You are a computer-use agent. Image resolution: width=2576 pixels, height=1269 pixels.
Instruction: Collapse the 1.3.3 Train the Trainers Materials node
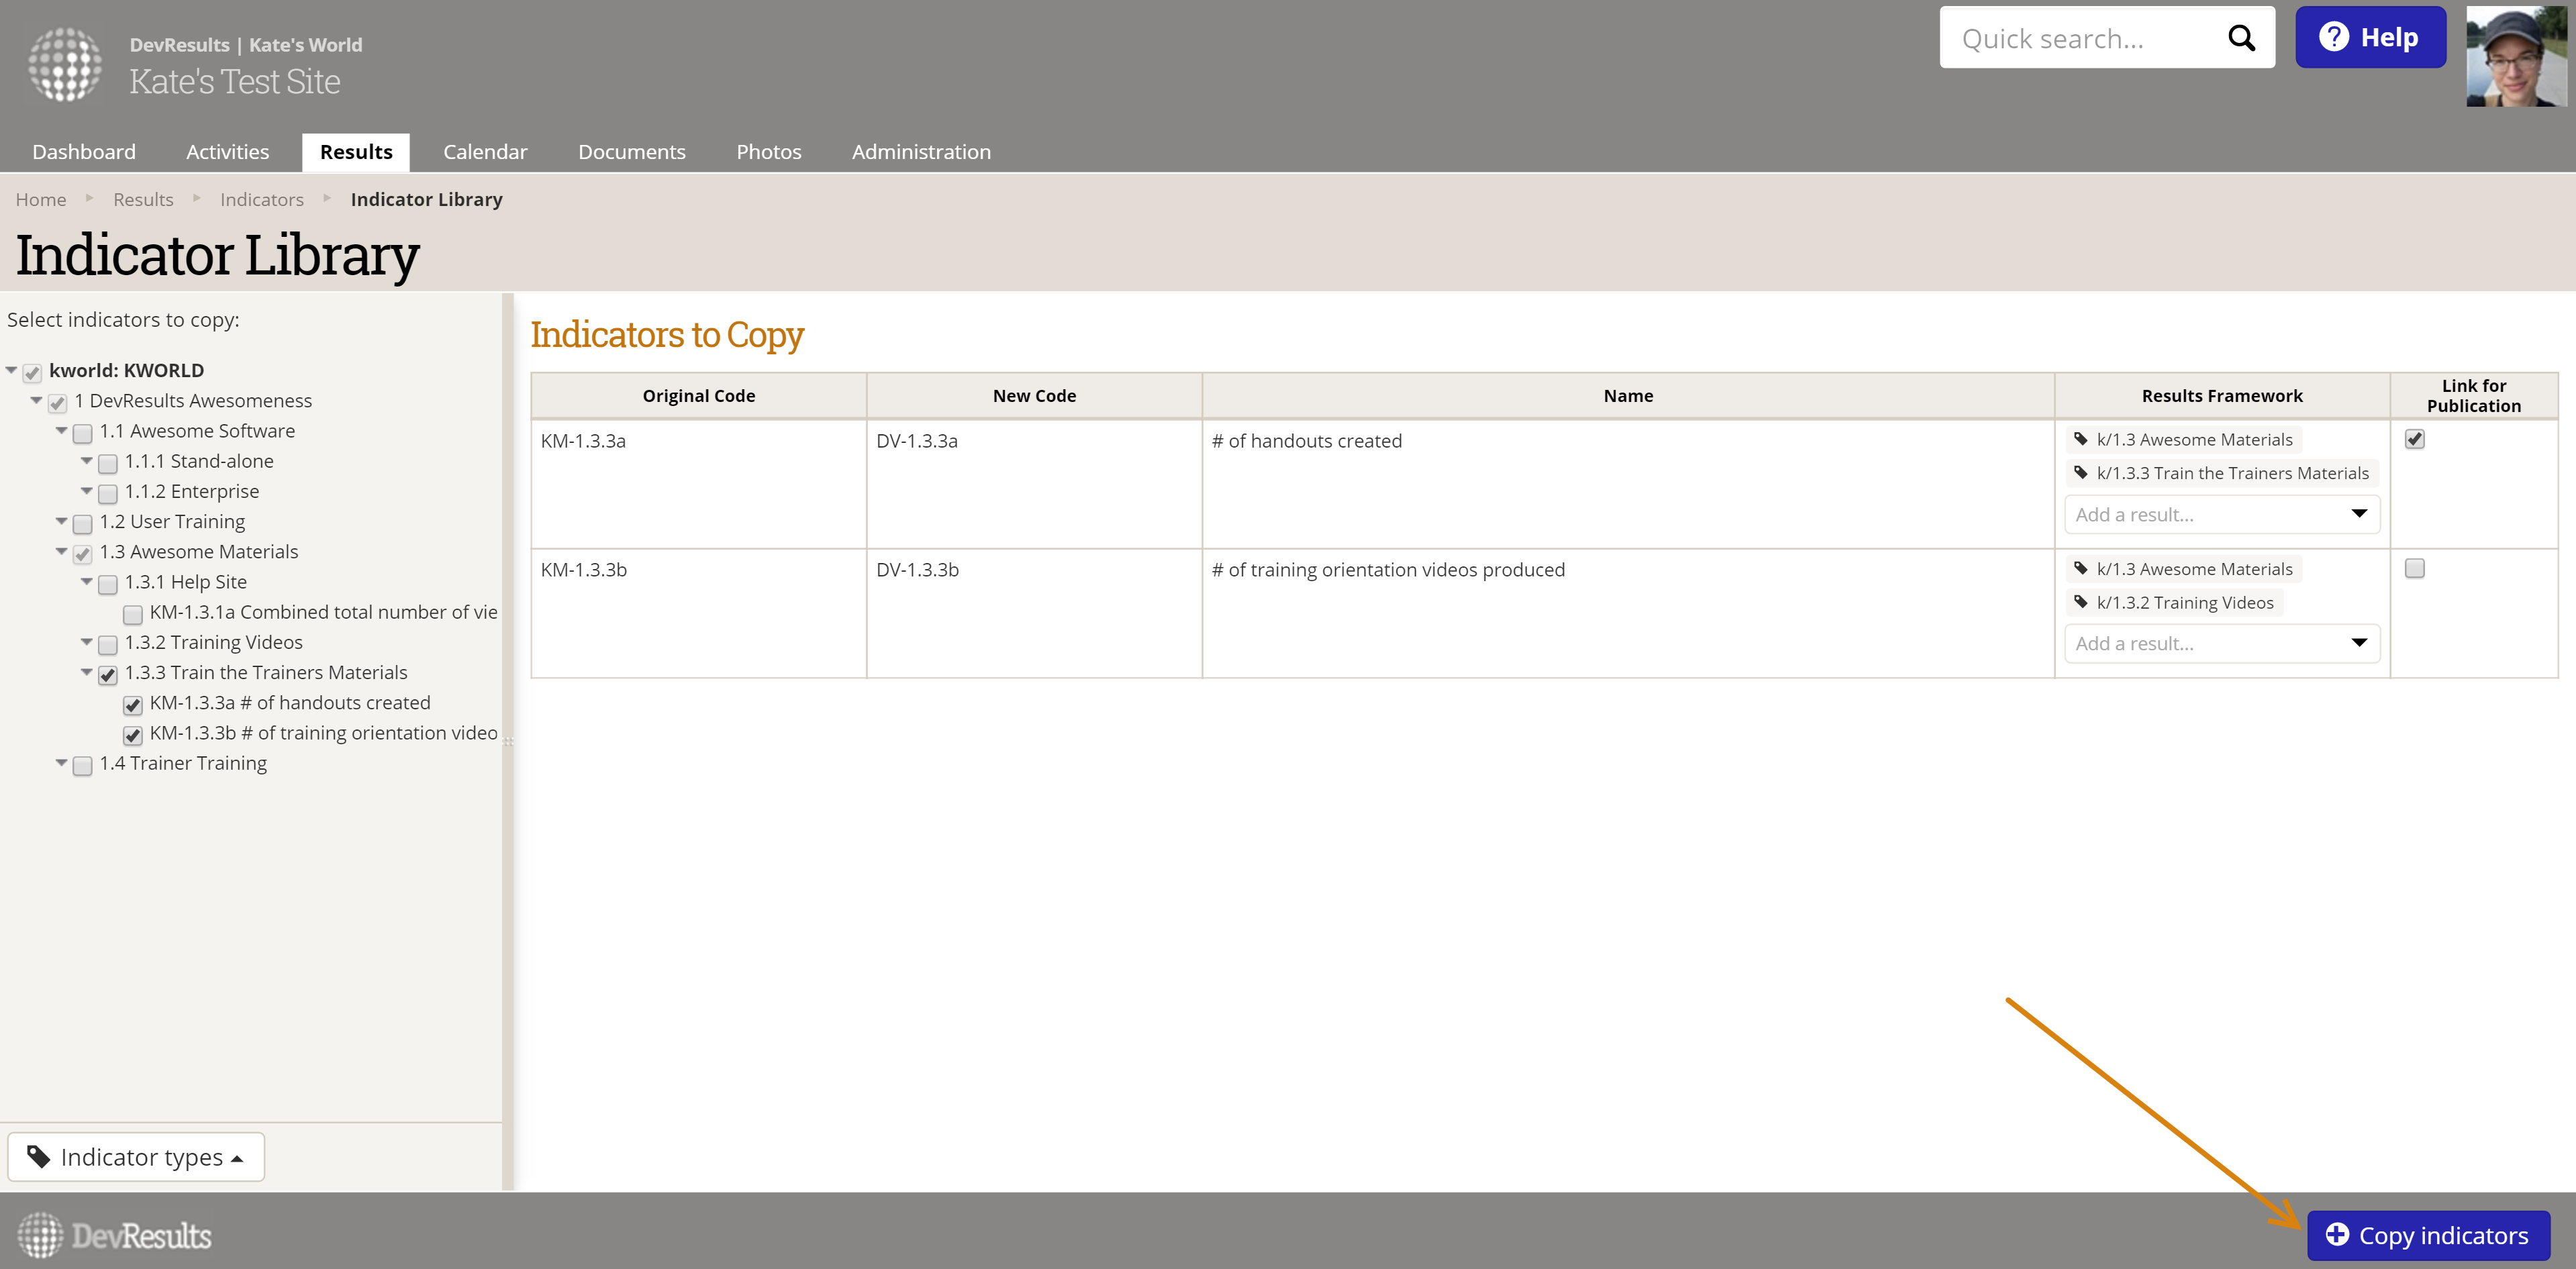(87, 672)
